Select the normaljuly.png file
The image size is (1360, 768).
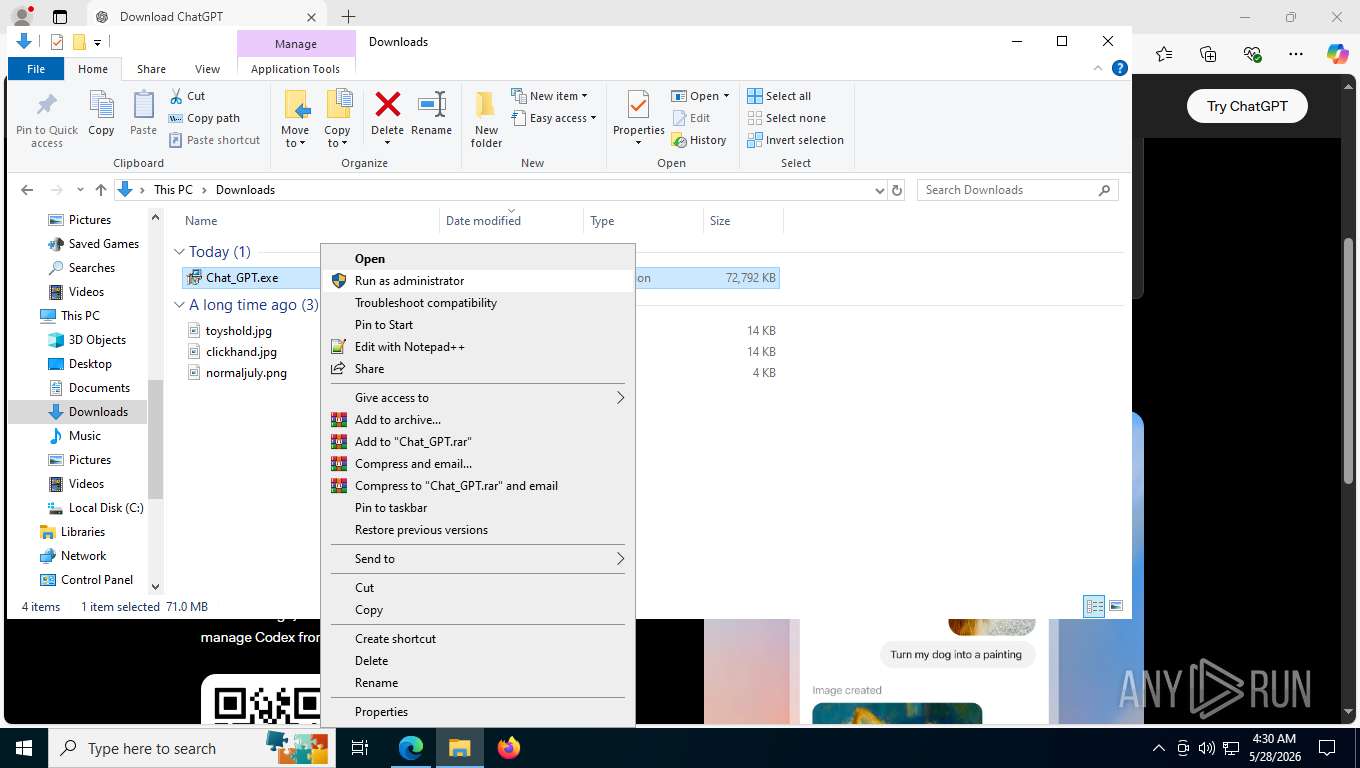point(246,373)
